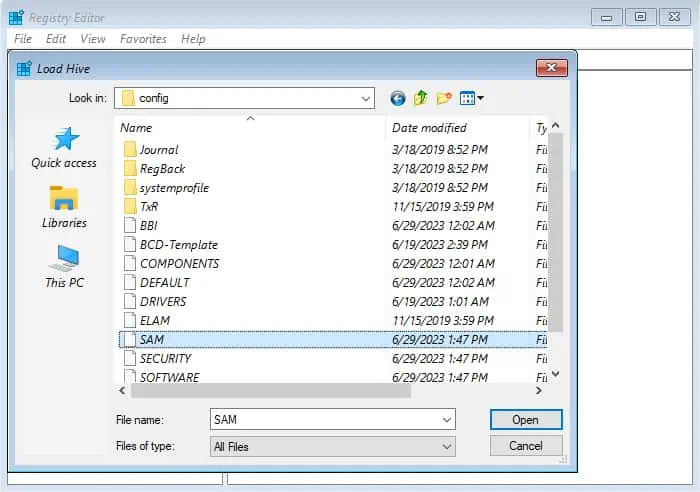Select the DEFAULT file icon
This screenshot has height=492, width=700.
click(130, 283)
